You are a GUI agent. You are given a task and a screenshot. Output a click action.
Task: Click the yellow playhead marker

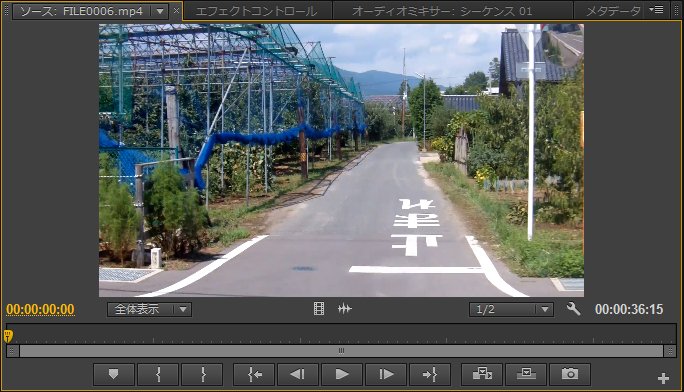8,336
